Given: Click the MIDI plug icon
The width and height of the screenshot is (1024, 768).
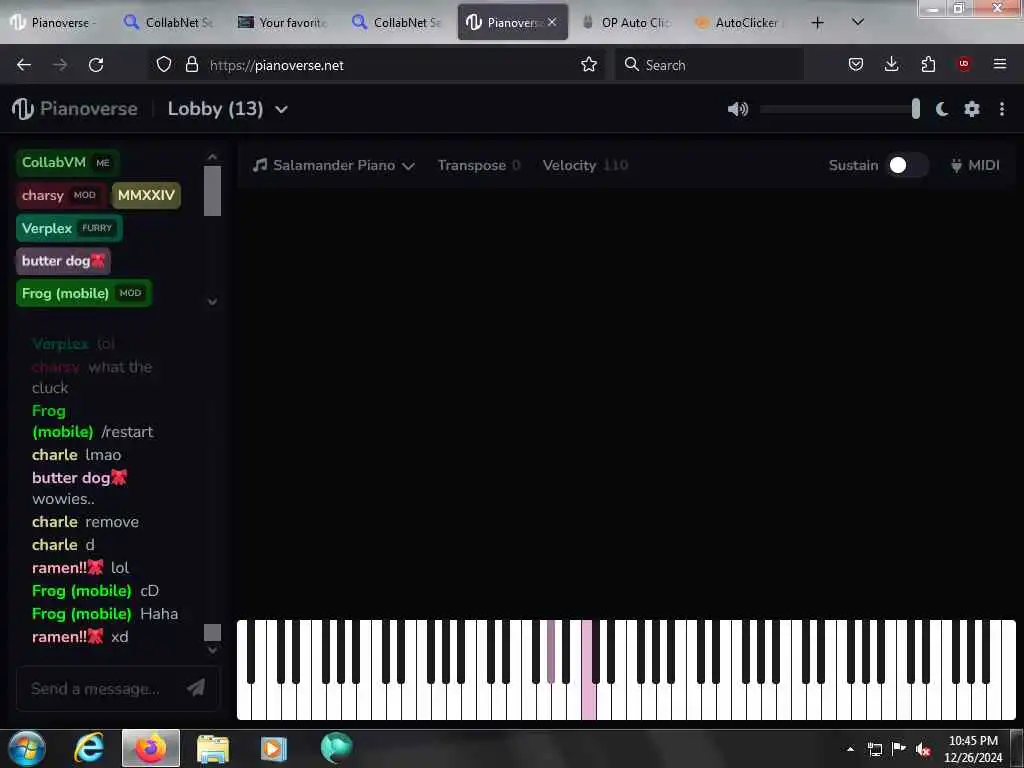Looking at the screenshot, I should coord(956,165).
